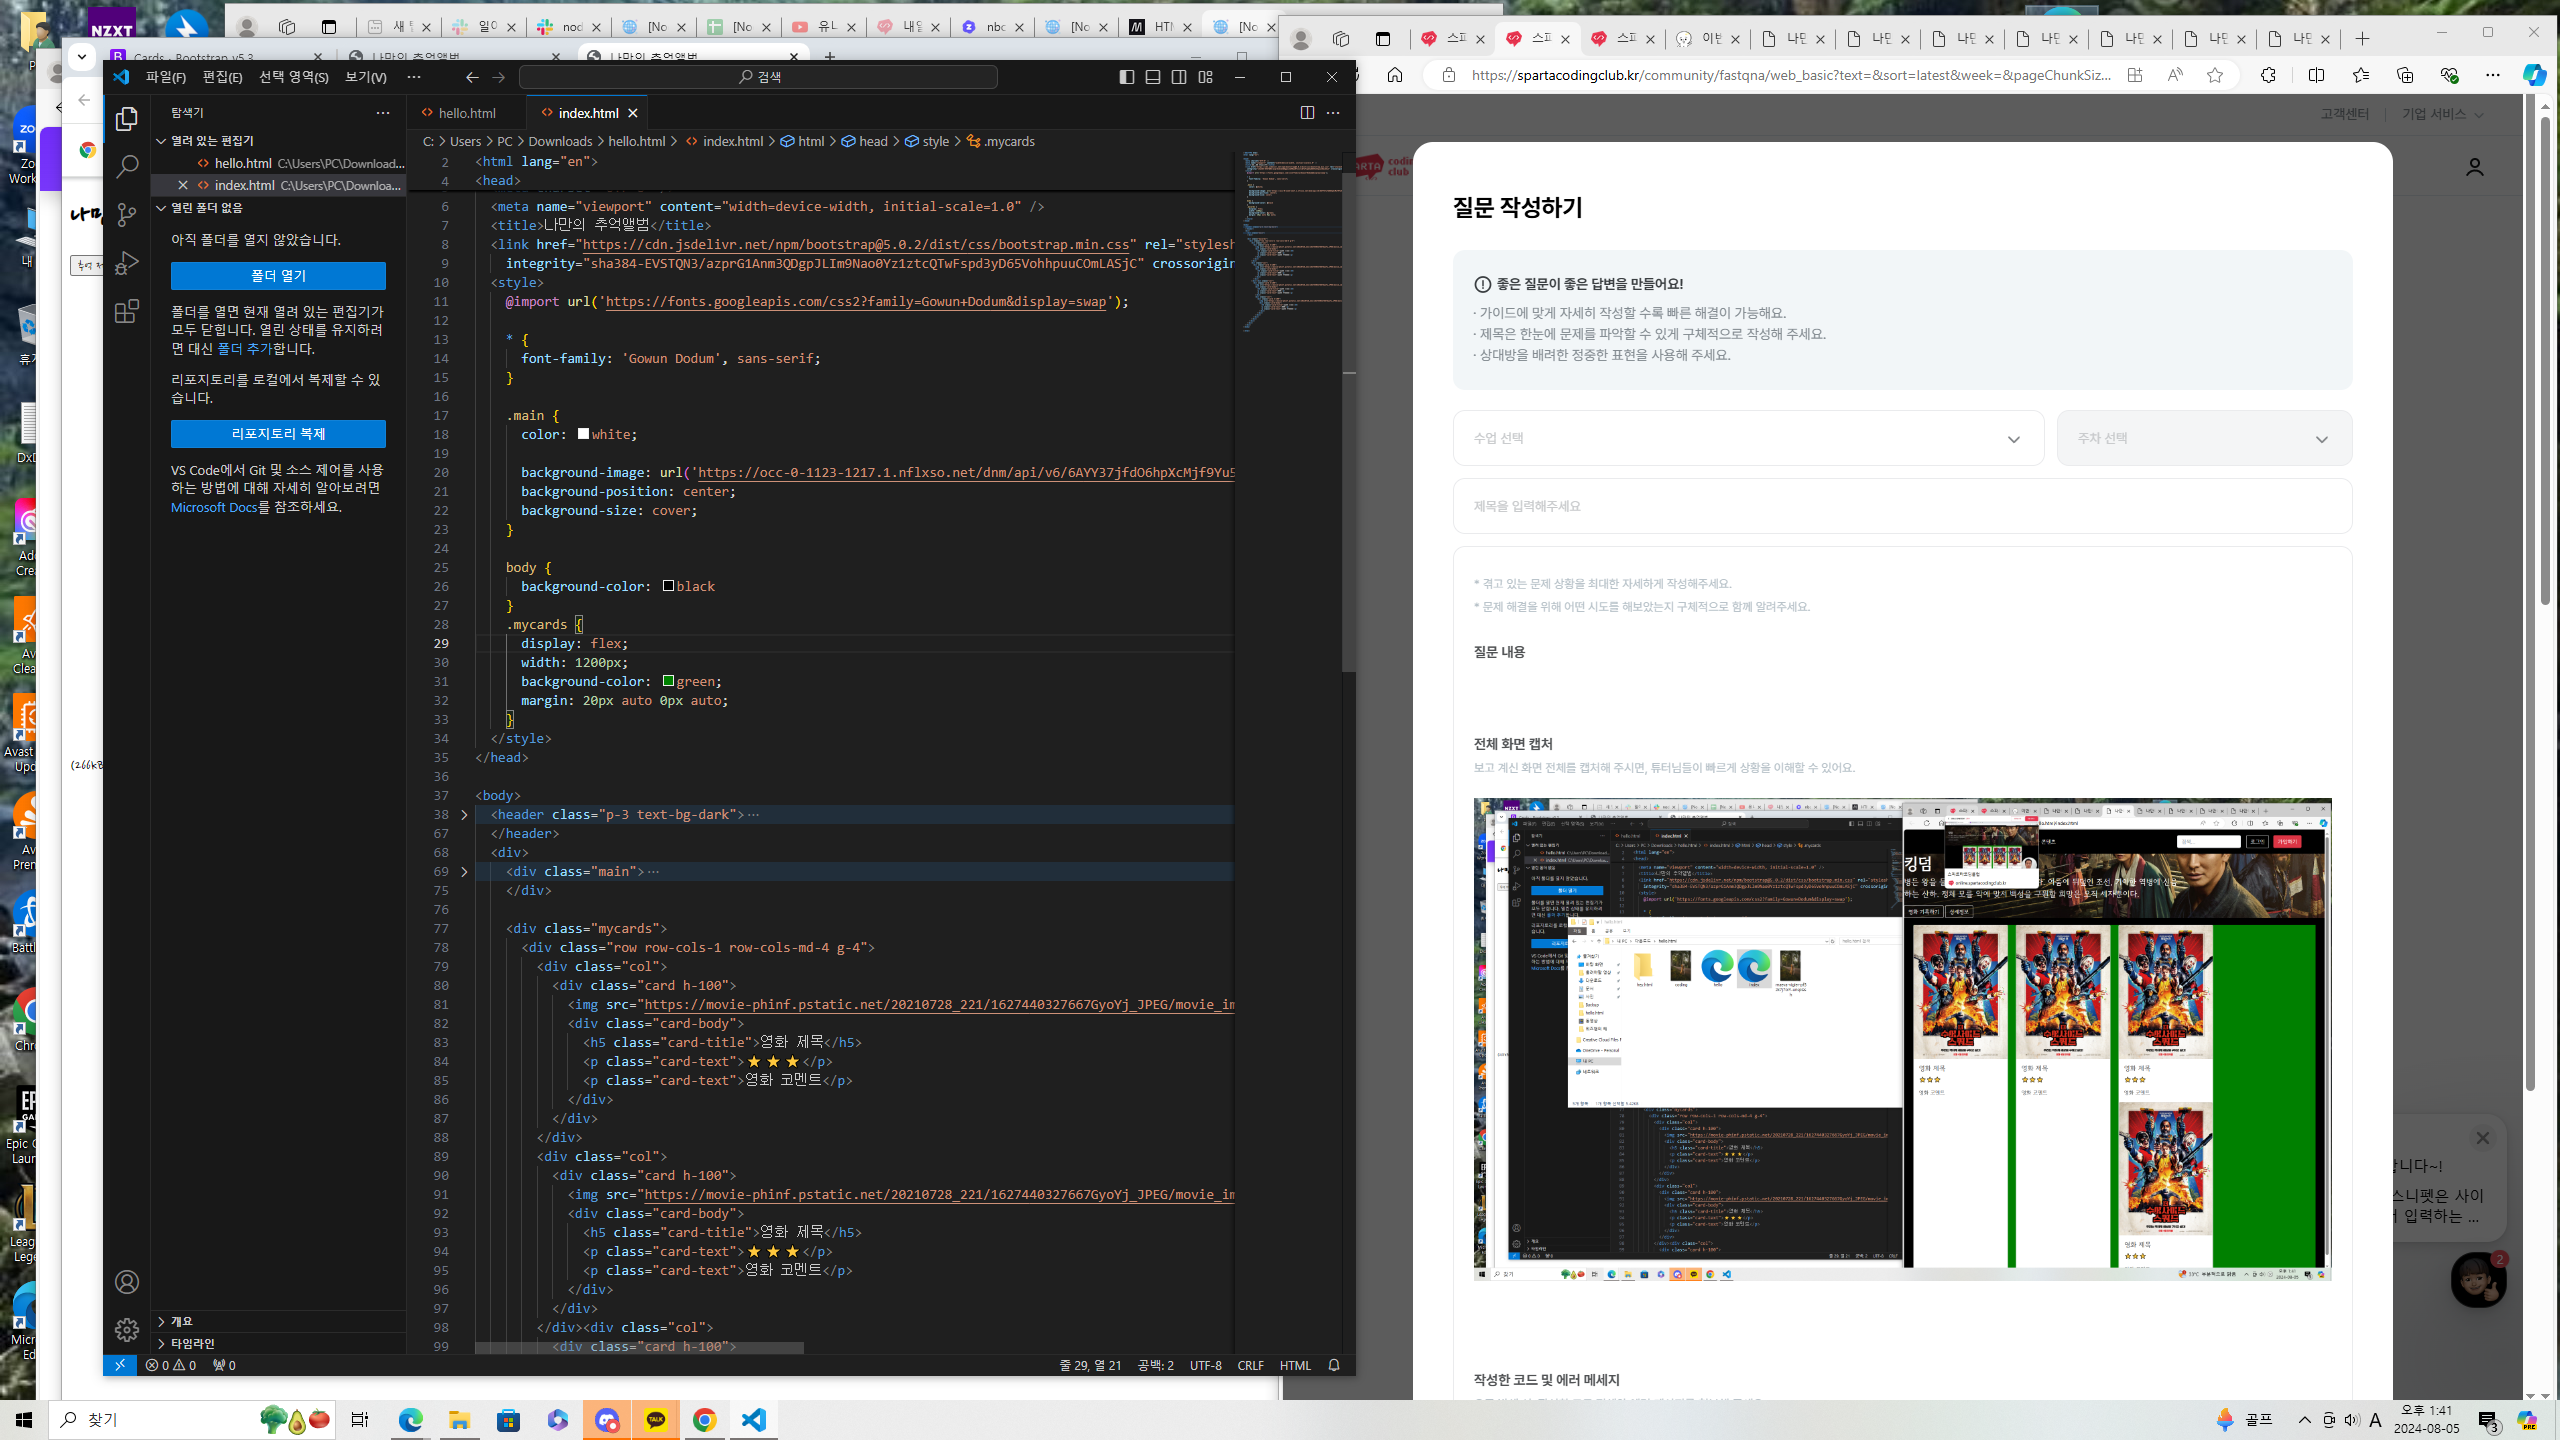Open the 고객센터 link

coord(2345,114)
